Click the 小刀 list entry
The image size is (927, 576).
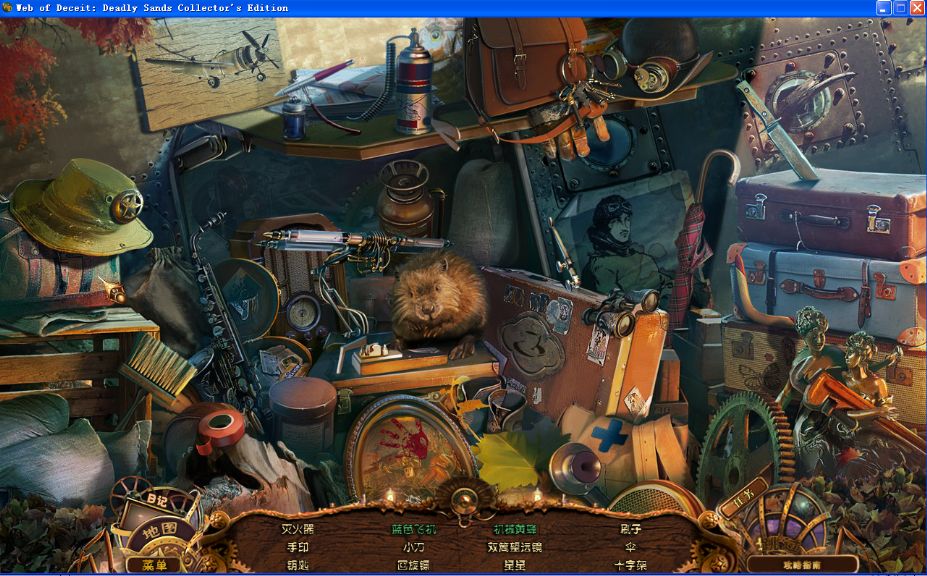413,547
